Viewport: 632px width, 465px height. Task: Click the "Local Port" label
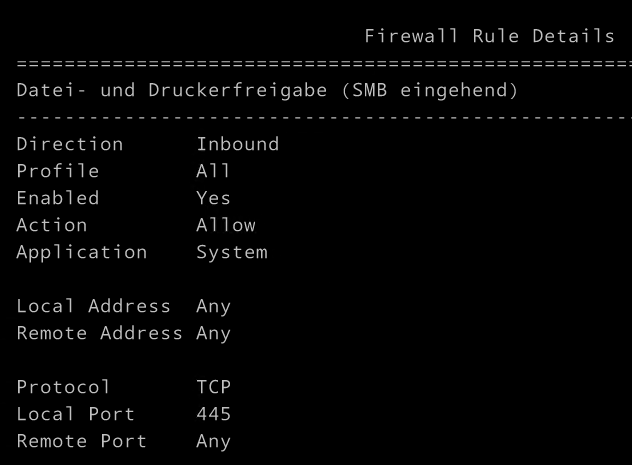click(76, 414)
